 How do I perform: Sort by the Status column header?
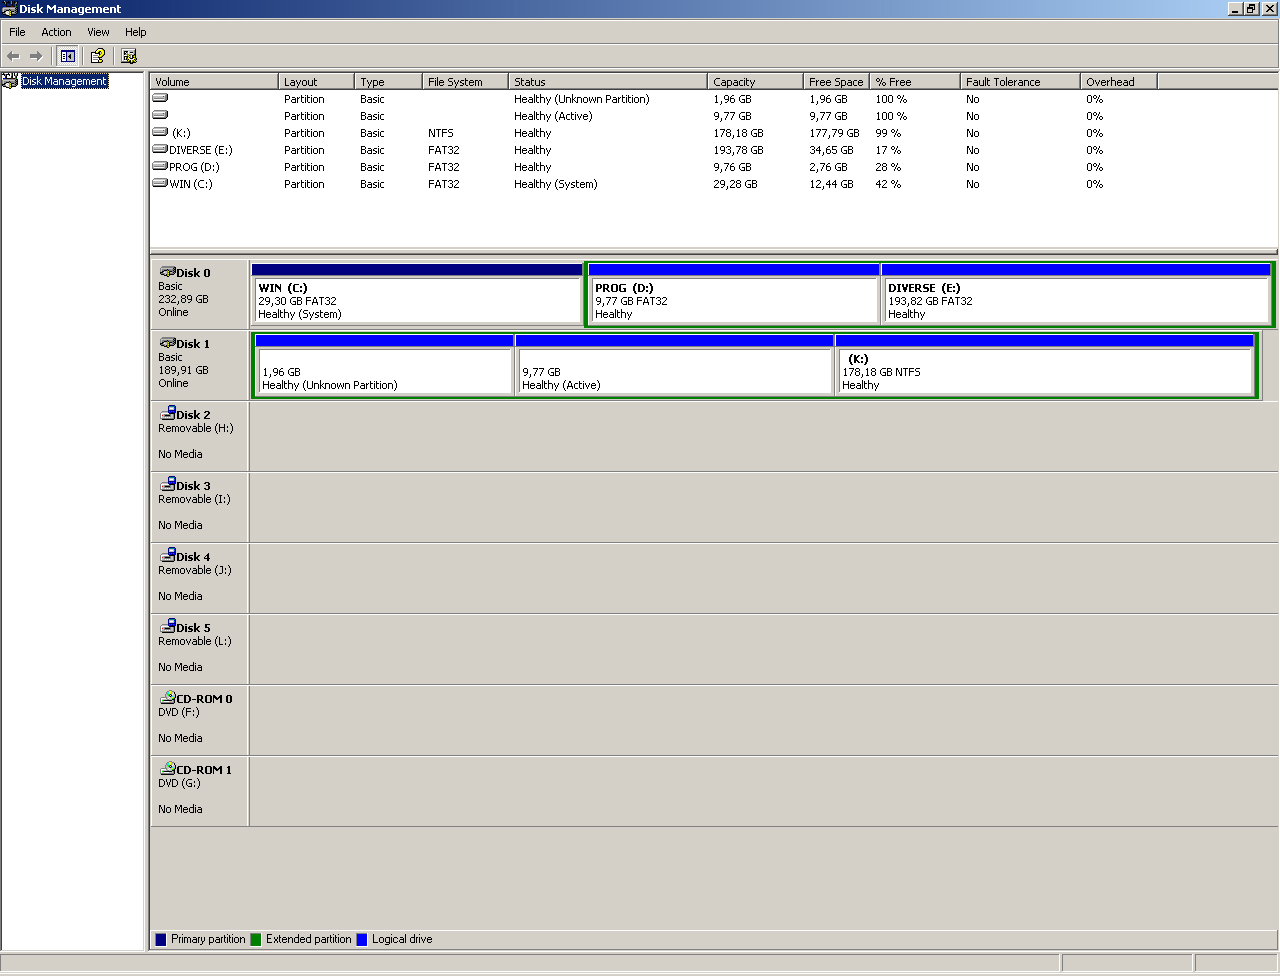608,82
